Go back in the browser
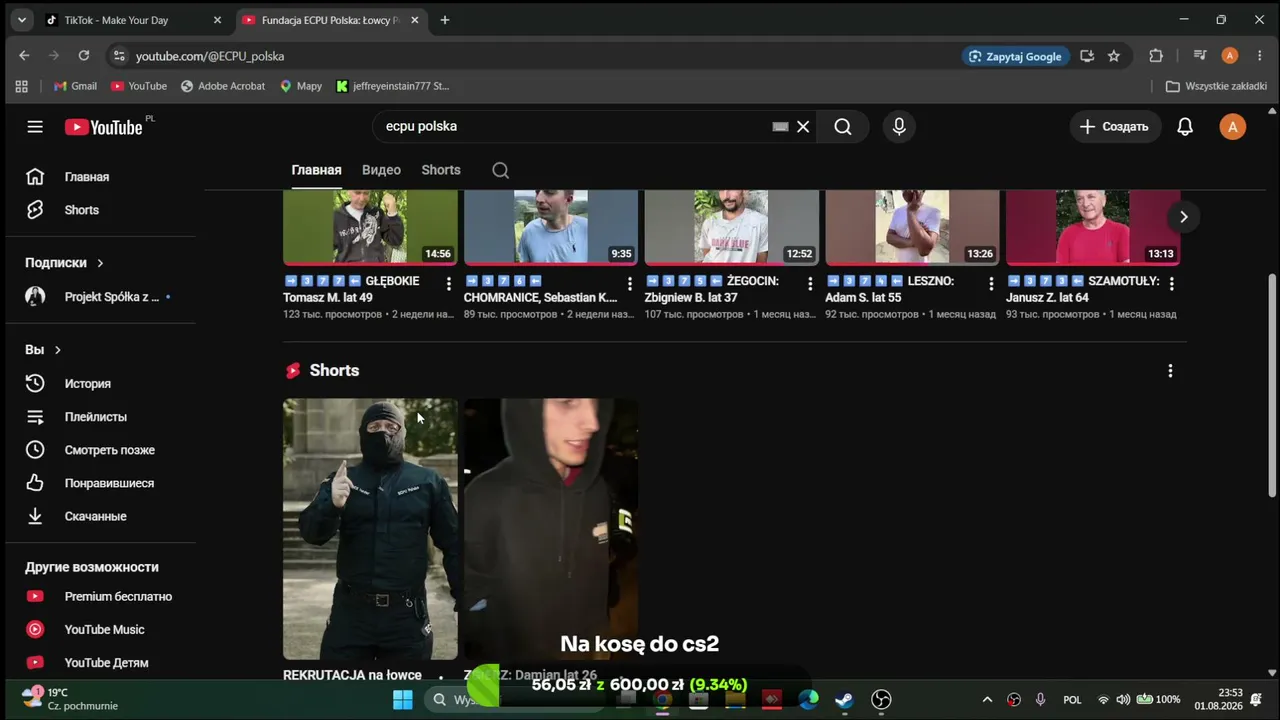1280x720 pixels. tap(24, 56)
